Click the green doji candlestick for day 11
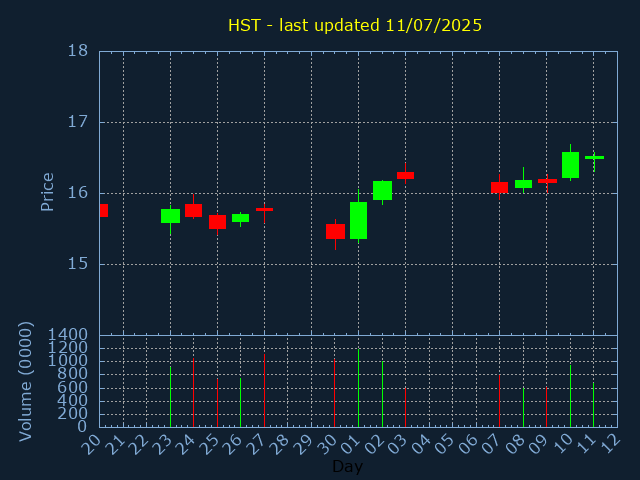Screen dimensions: 640x480 tap(594, 158)
